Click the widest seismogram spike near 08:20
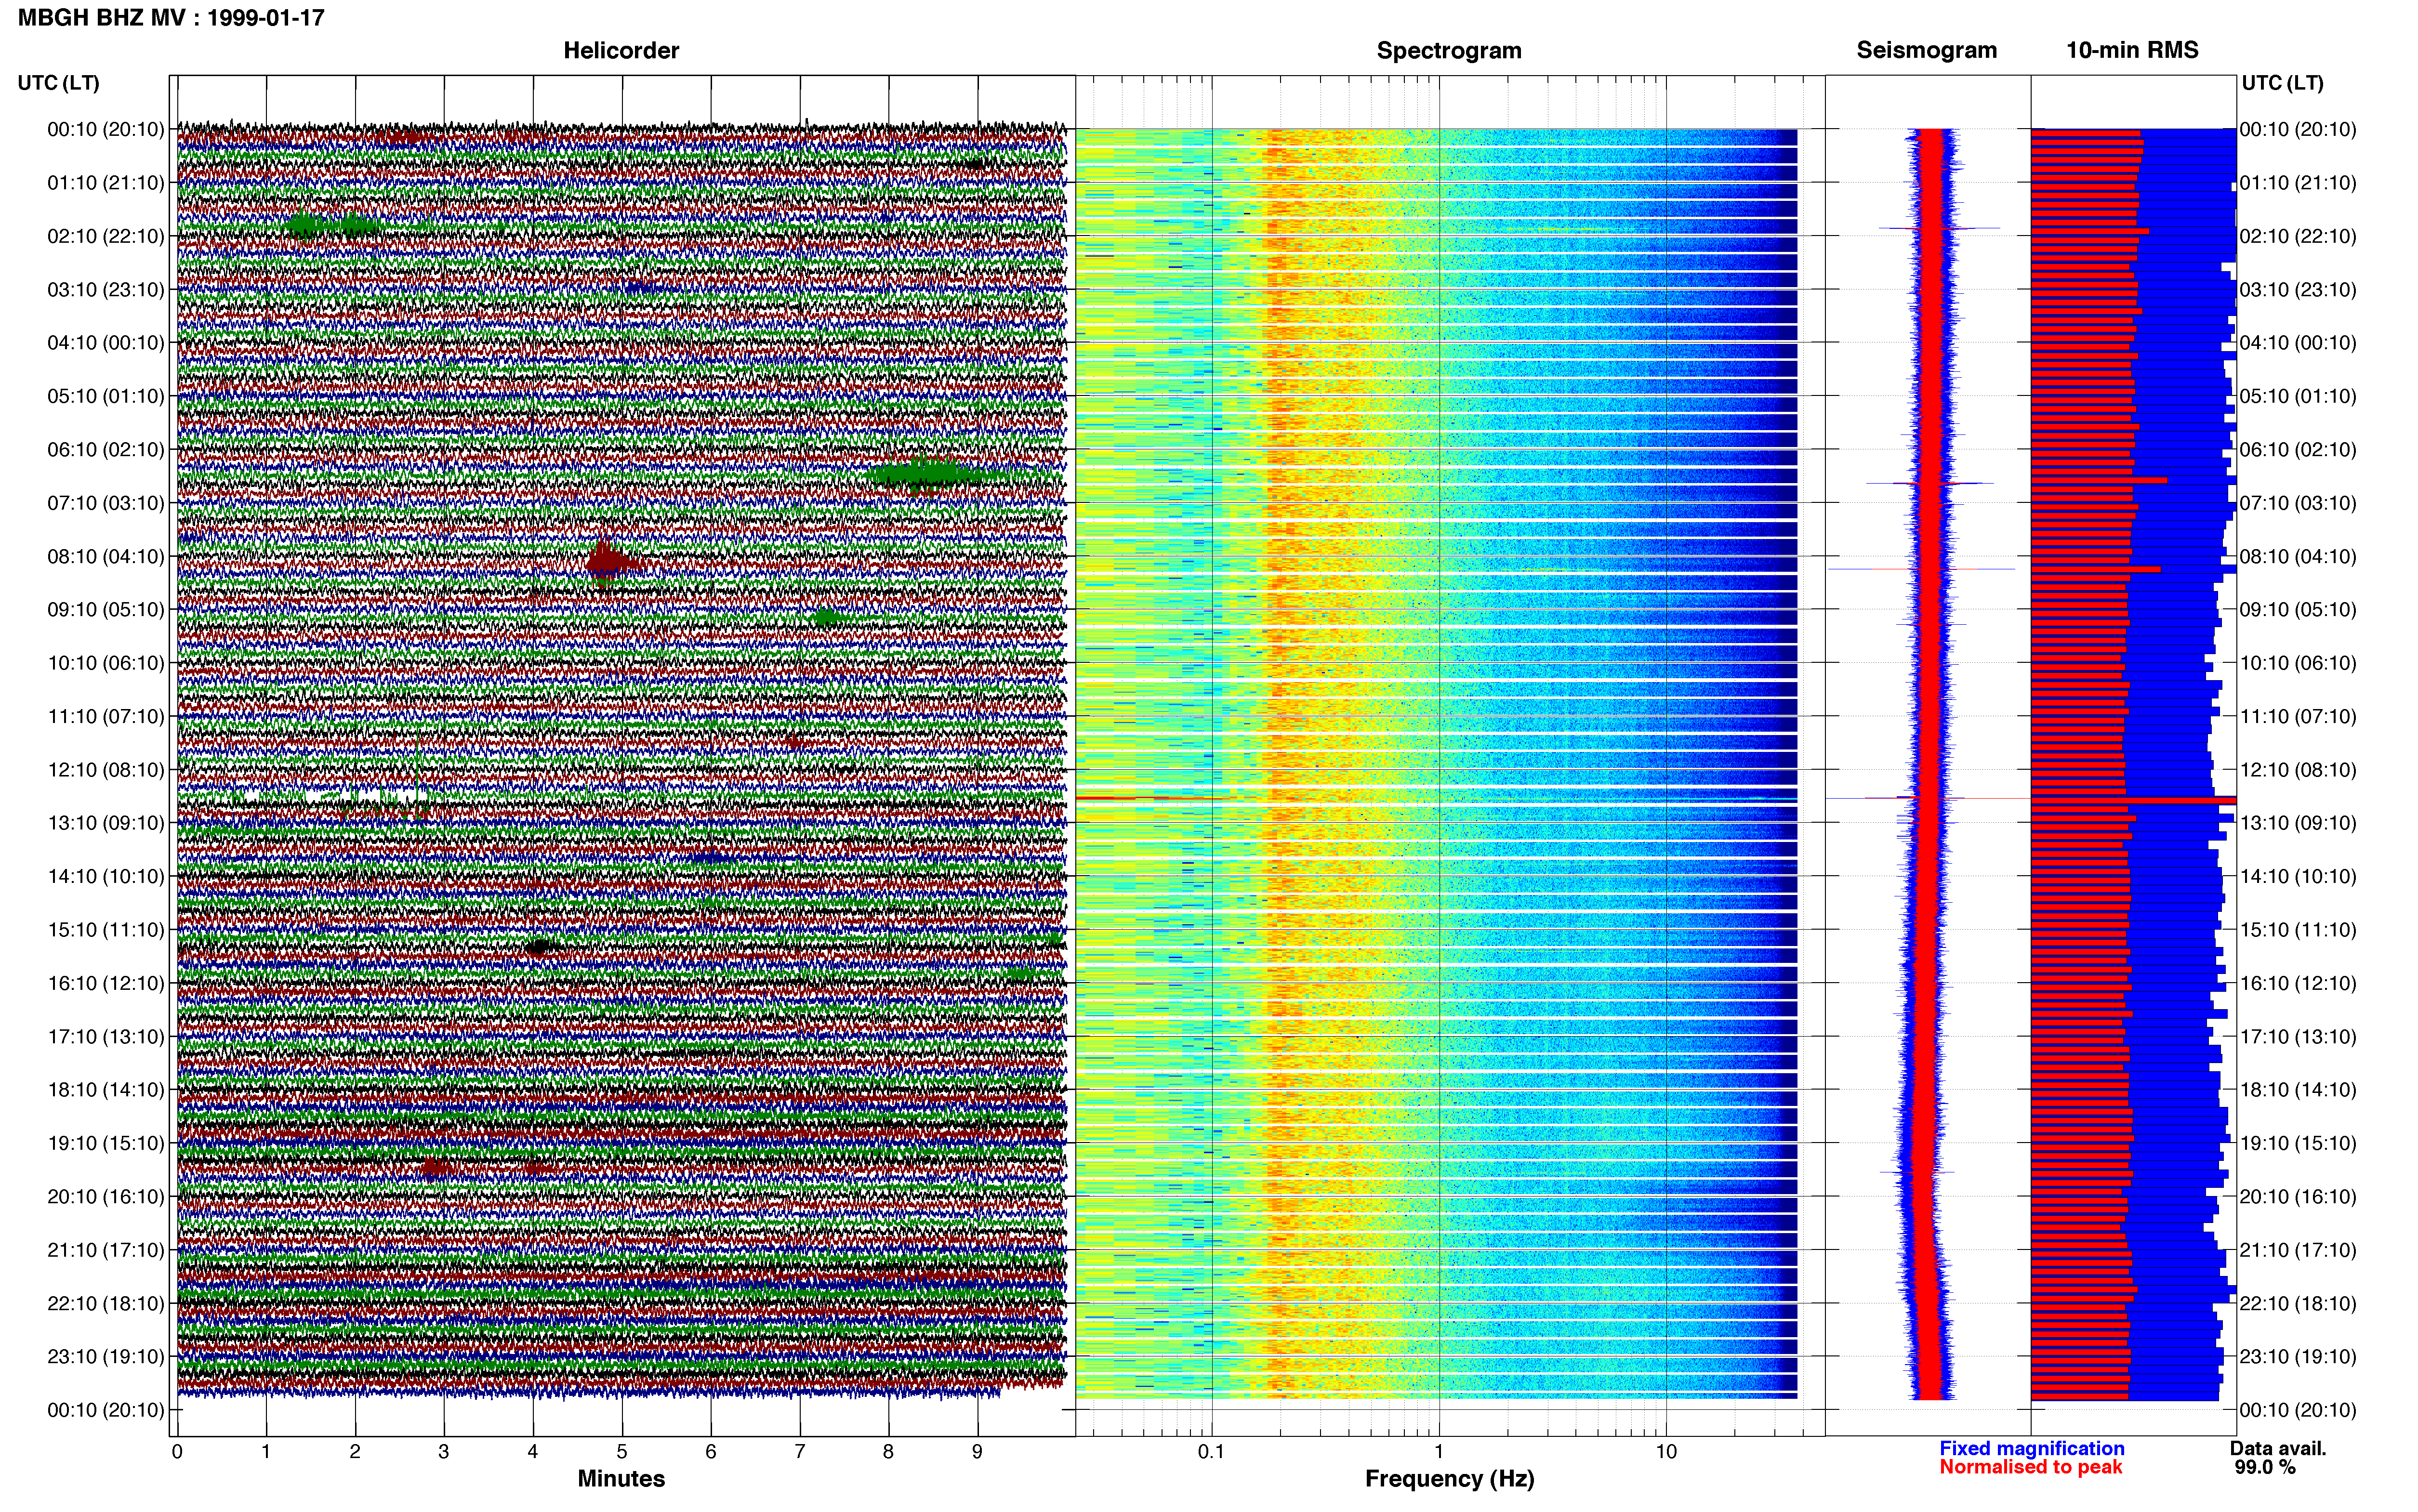2418x1512 pixels. click(1922, 569)
